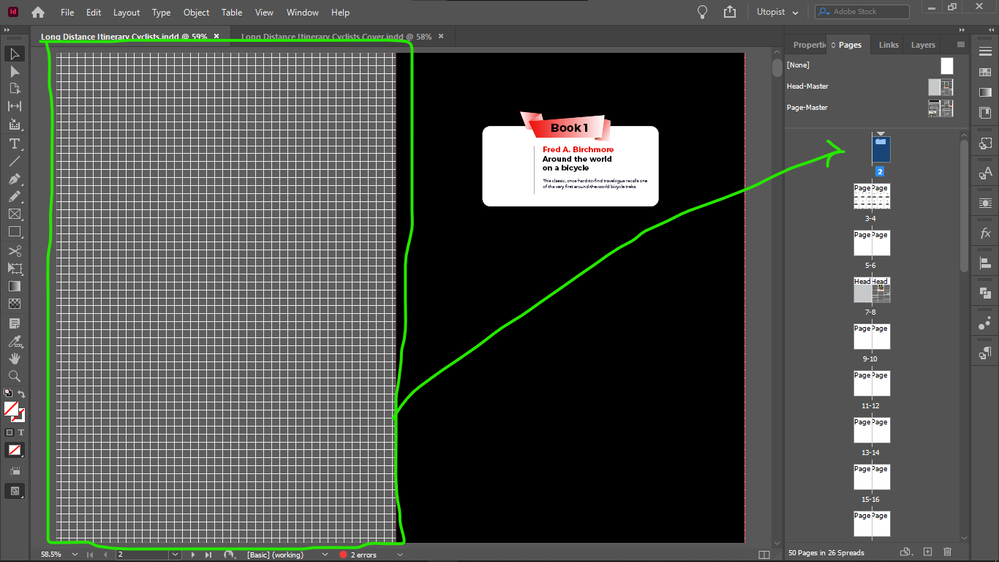Click the Share document icon
Viewport: 999px width, 562px height.
pyautogui.click(x=729, y=12)
